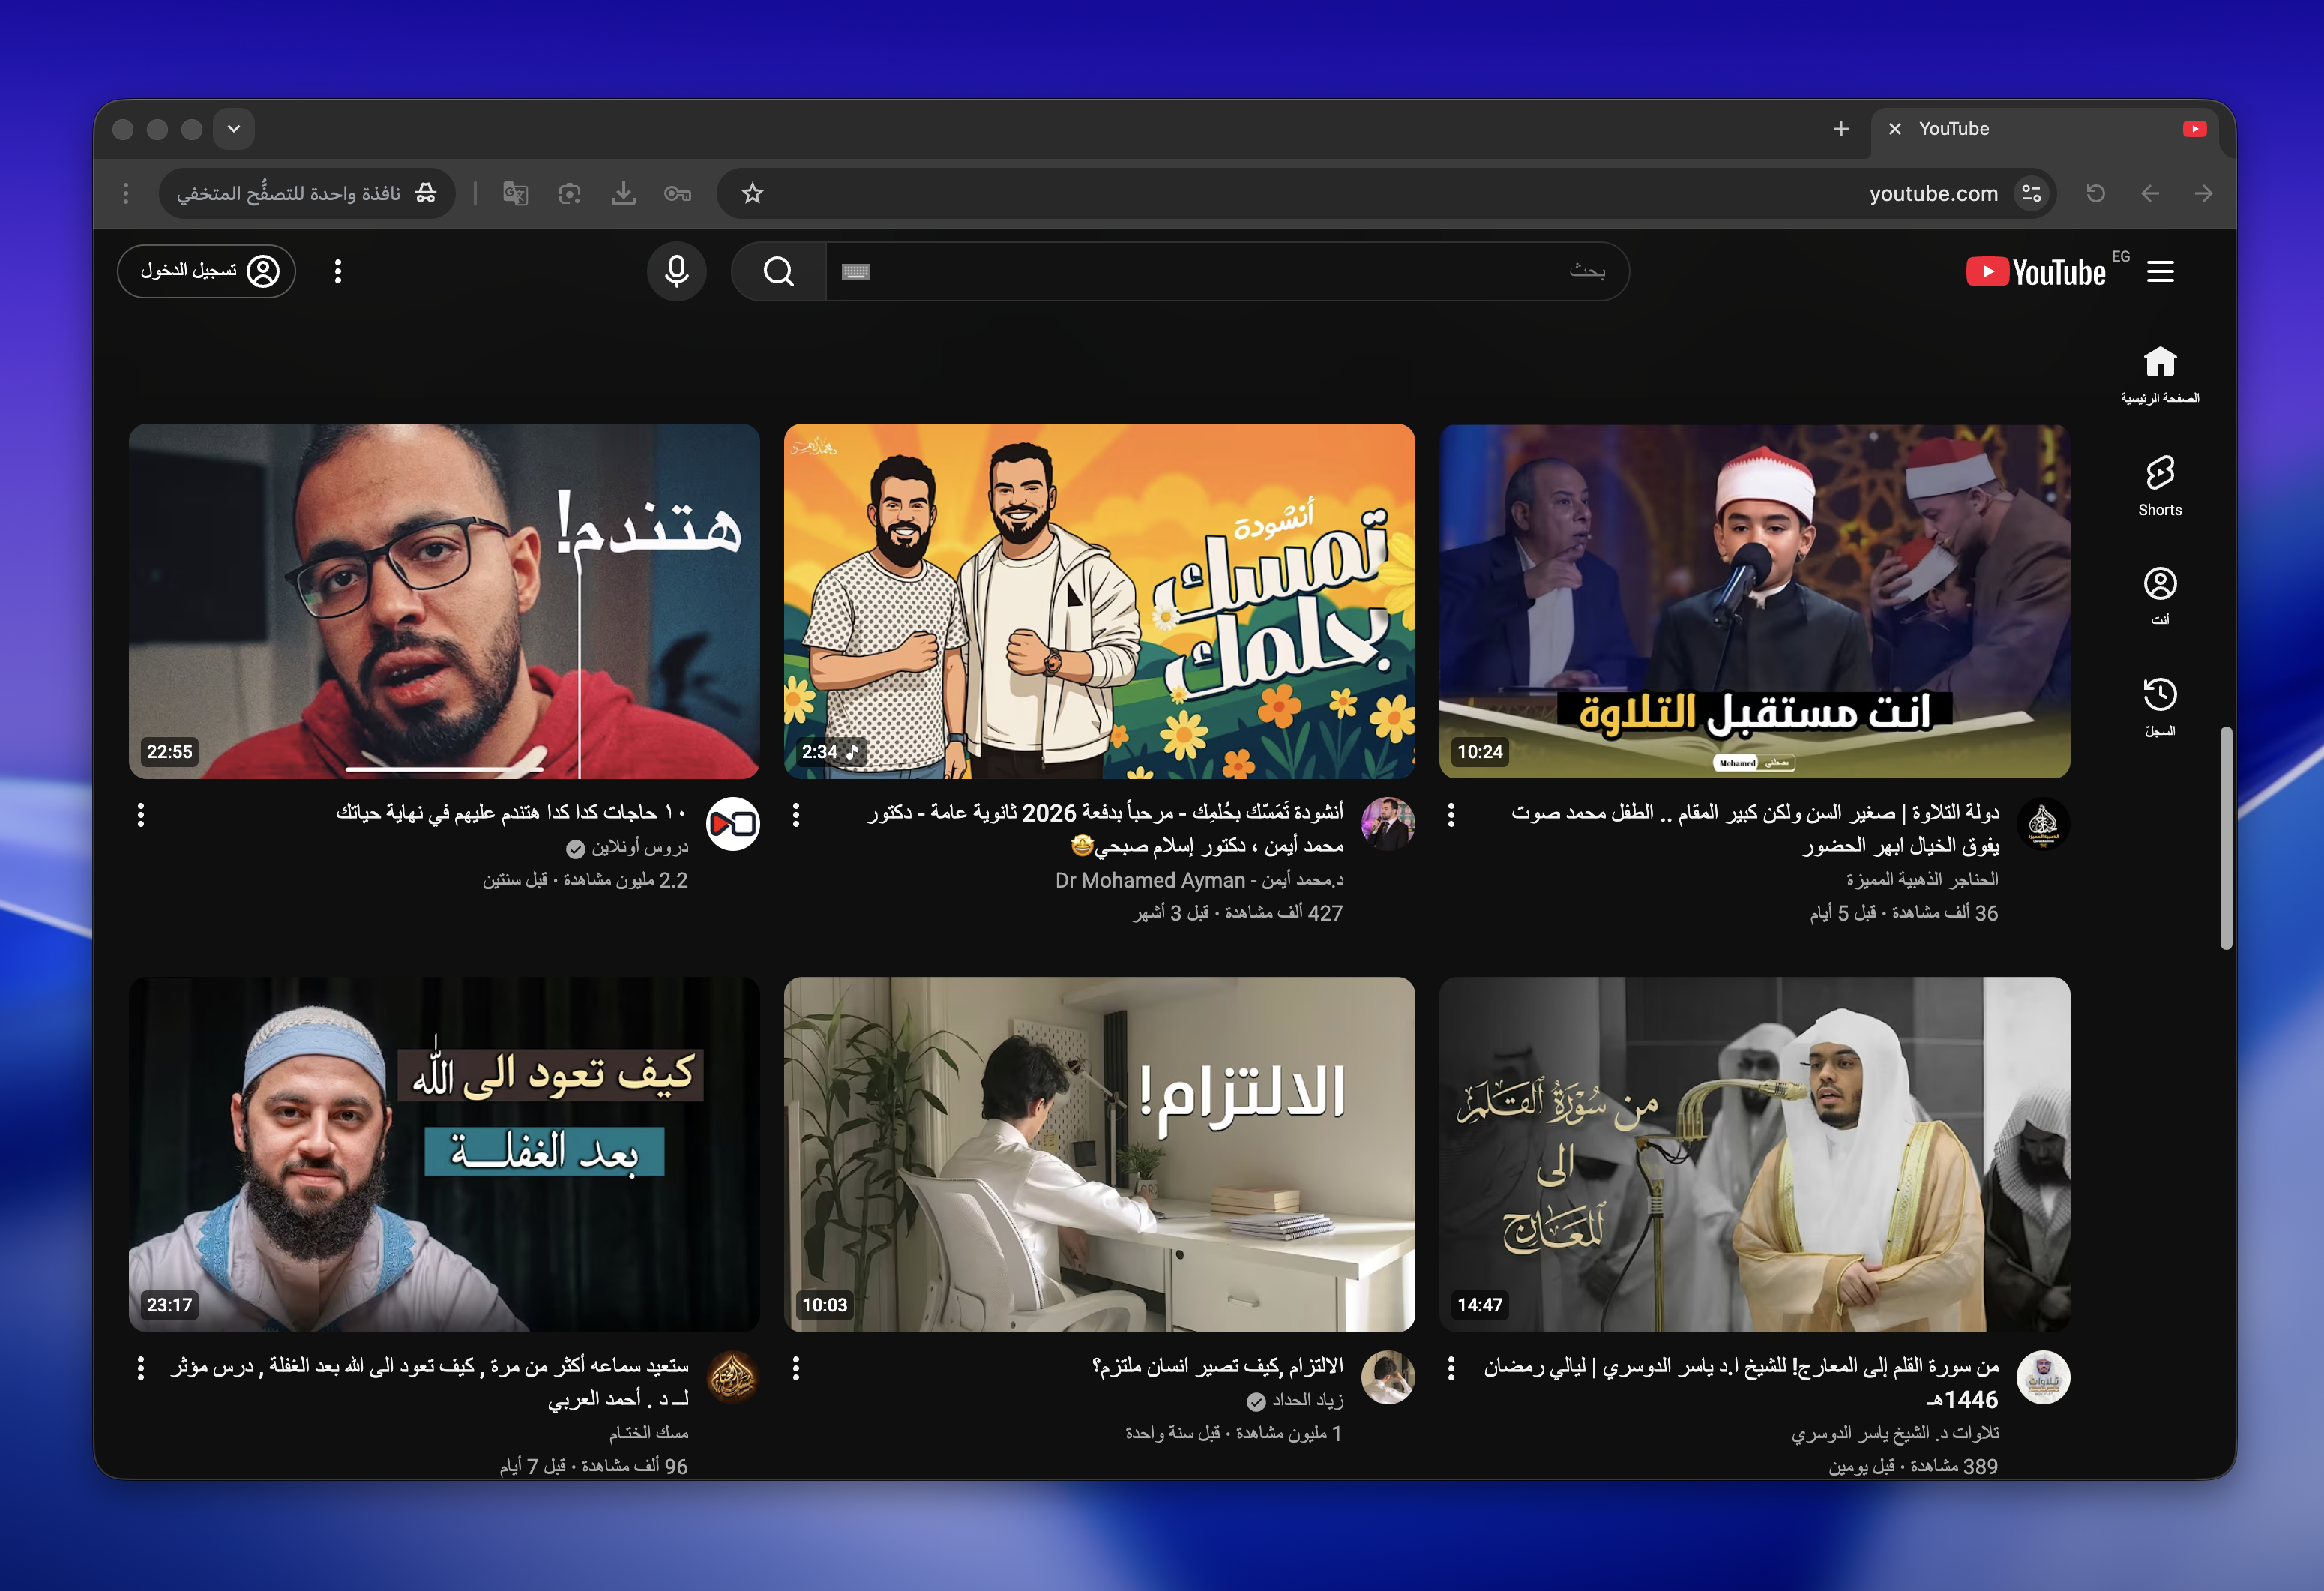Viewport: 2324px width, 1591px height.
Task: Toggle the hamburger guide menu
Action: [x=2160, y=272]
